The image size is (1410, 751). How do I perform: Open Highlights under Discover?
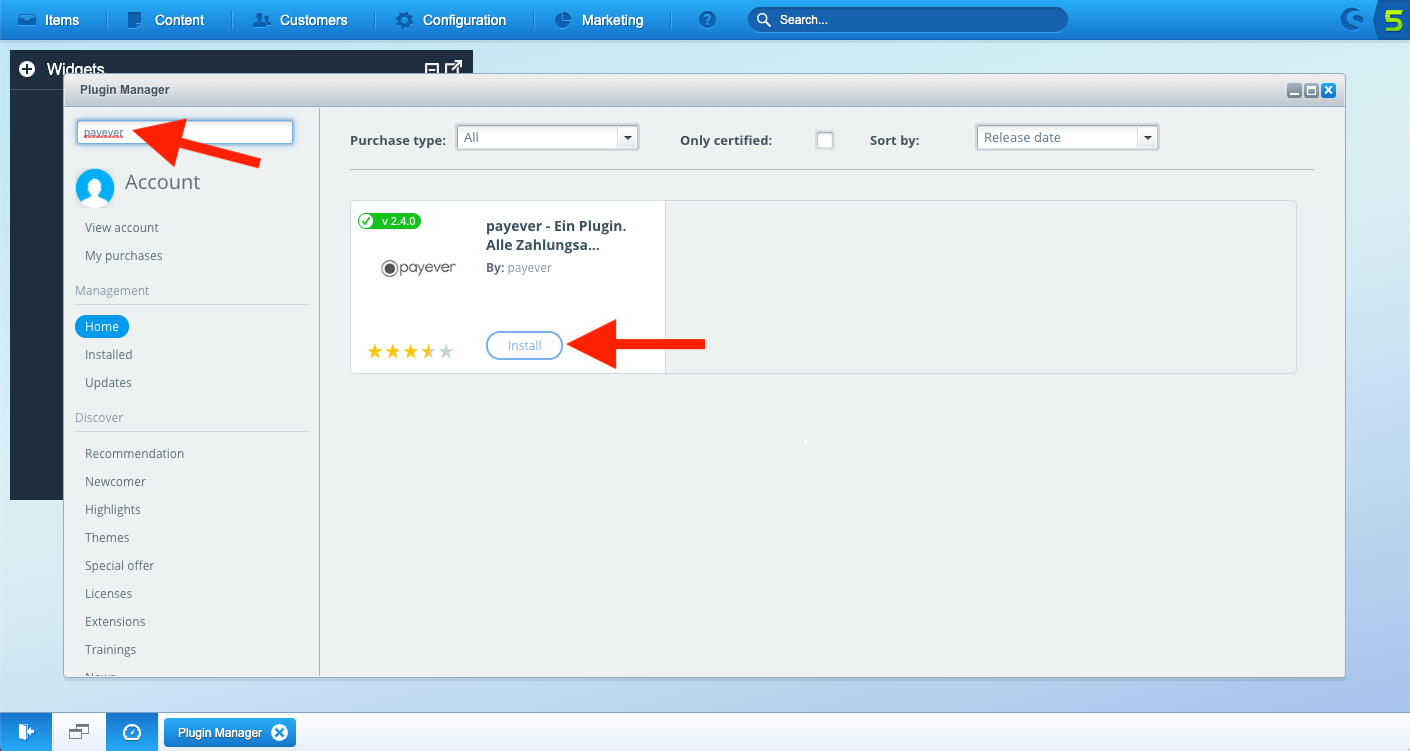[113, 510]
